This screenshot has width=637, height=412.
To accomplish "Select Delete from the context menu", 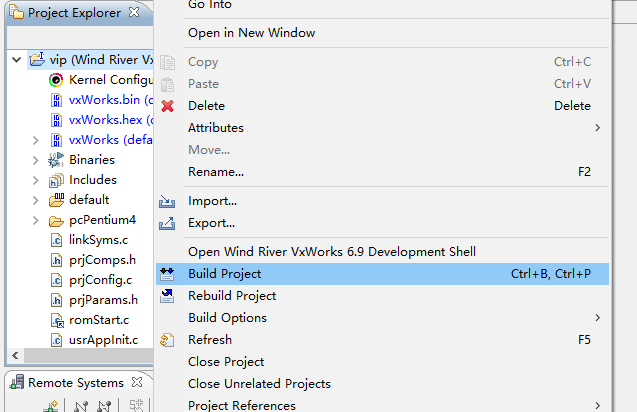I will pos(382,106).
